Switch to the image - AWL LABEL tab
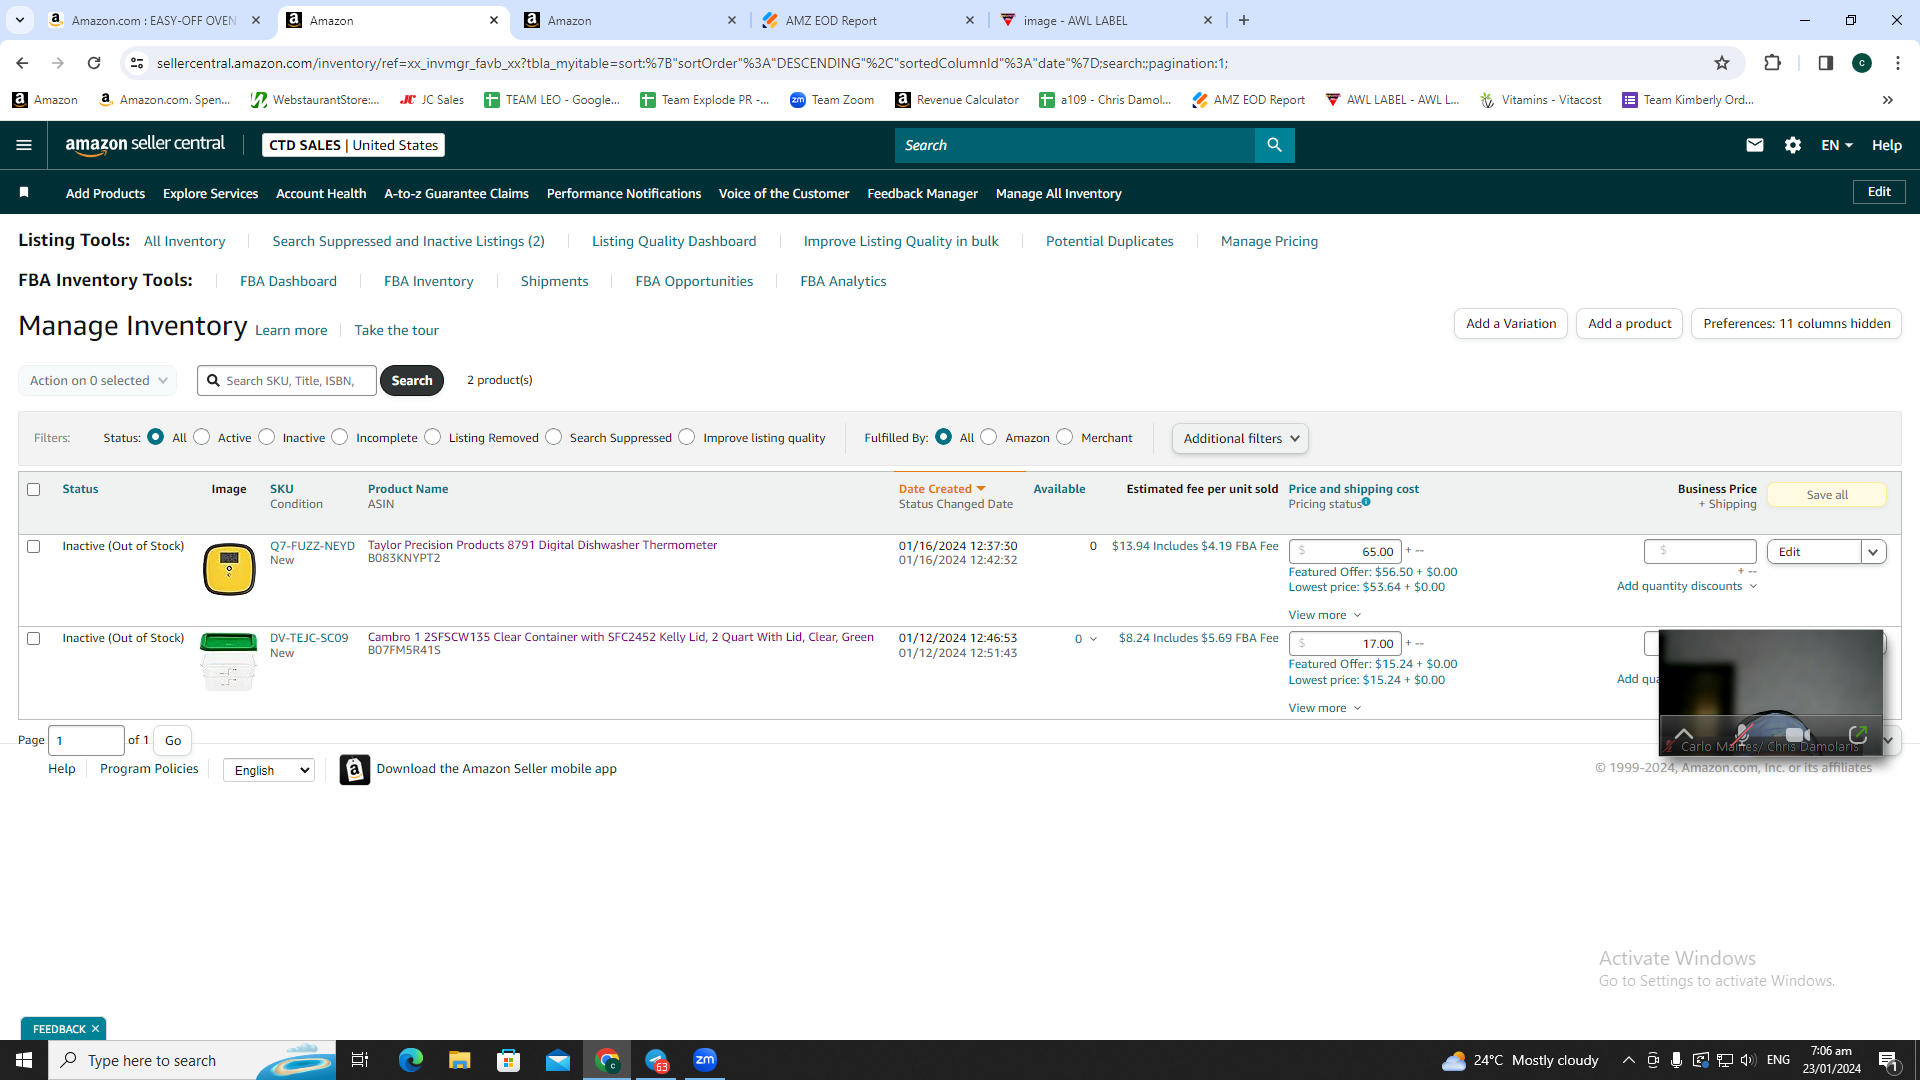This screenshot has height=1080, width=1920. (1106, 20)
